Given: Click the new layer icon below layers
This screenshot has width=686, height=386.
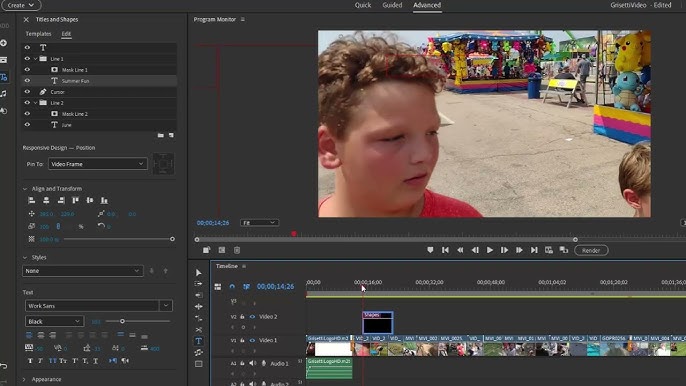Looking at the screenshot, I should pyautogui.click(x=171, y=135).
